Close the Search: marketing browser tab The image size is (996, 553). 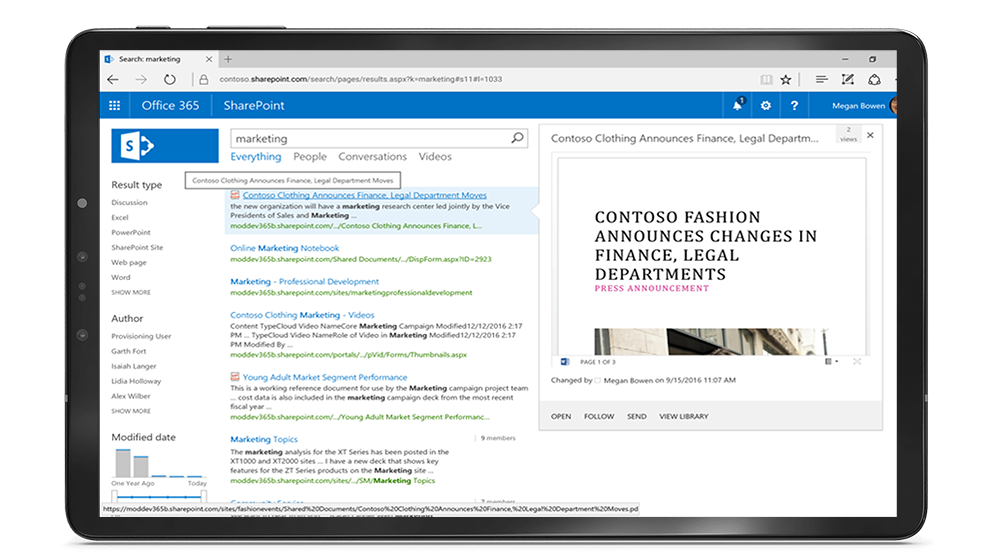(x=209, y=59)
